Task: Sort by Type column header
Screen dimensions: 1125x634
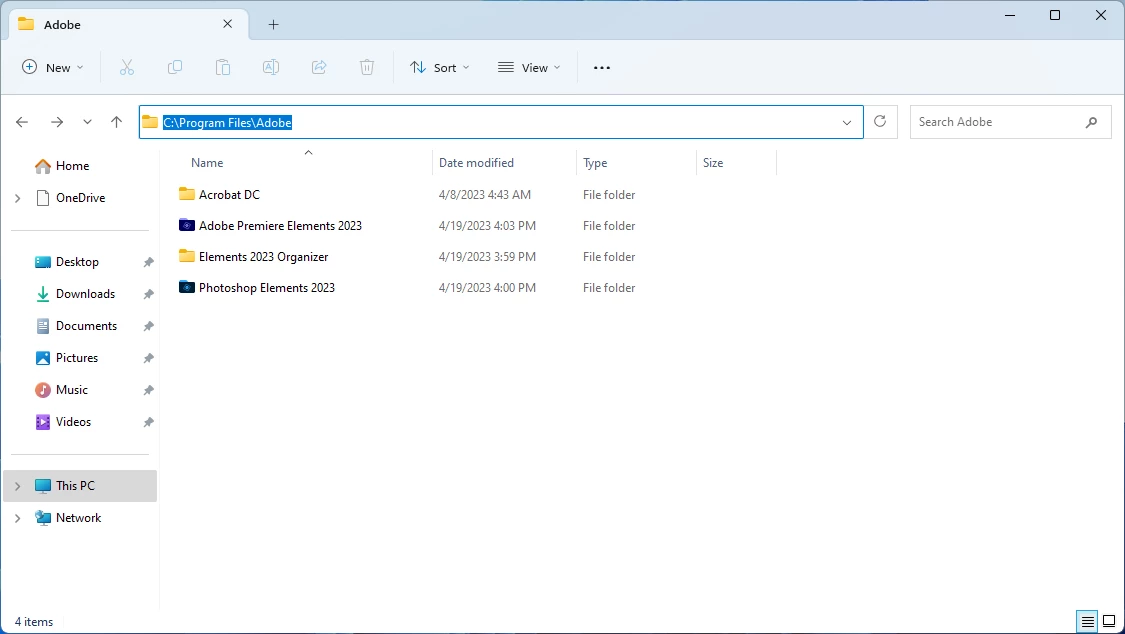Action: pyautogui.click(x=595, y=163)
